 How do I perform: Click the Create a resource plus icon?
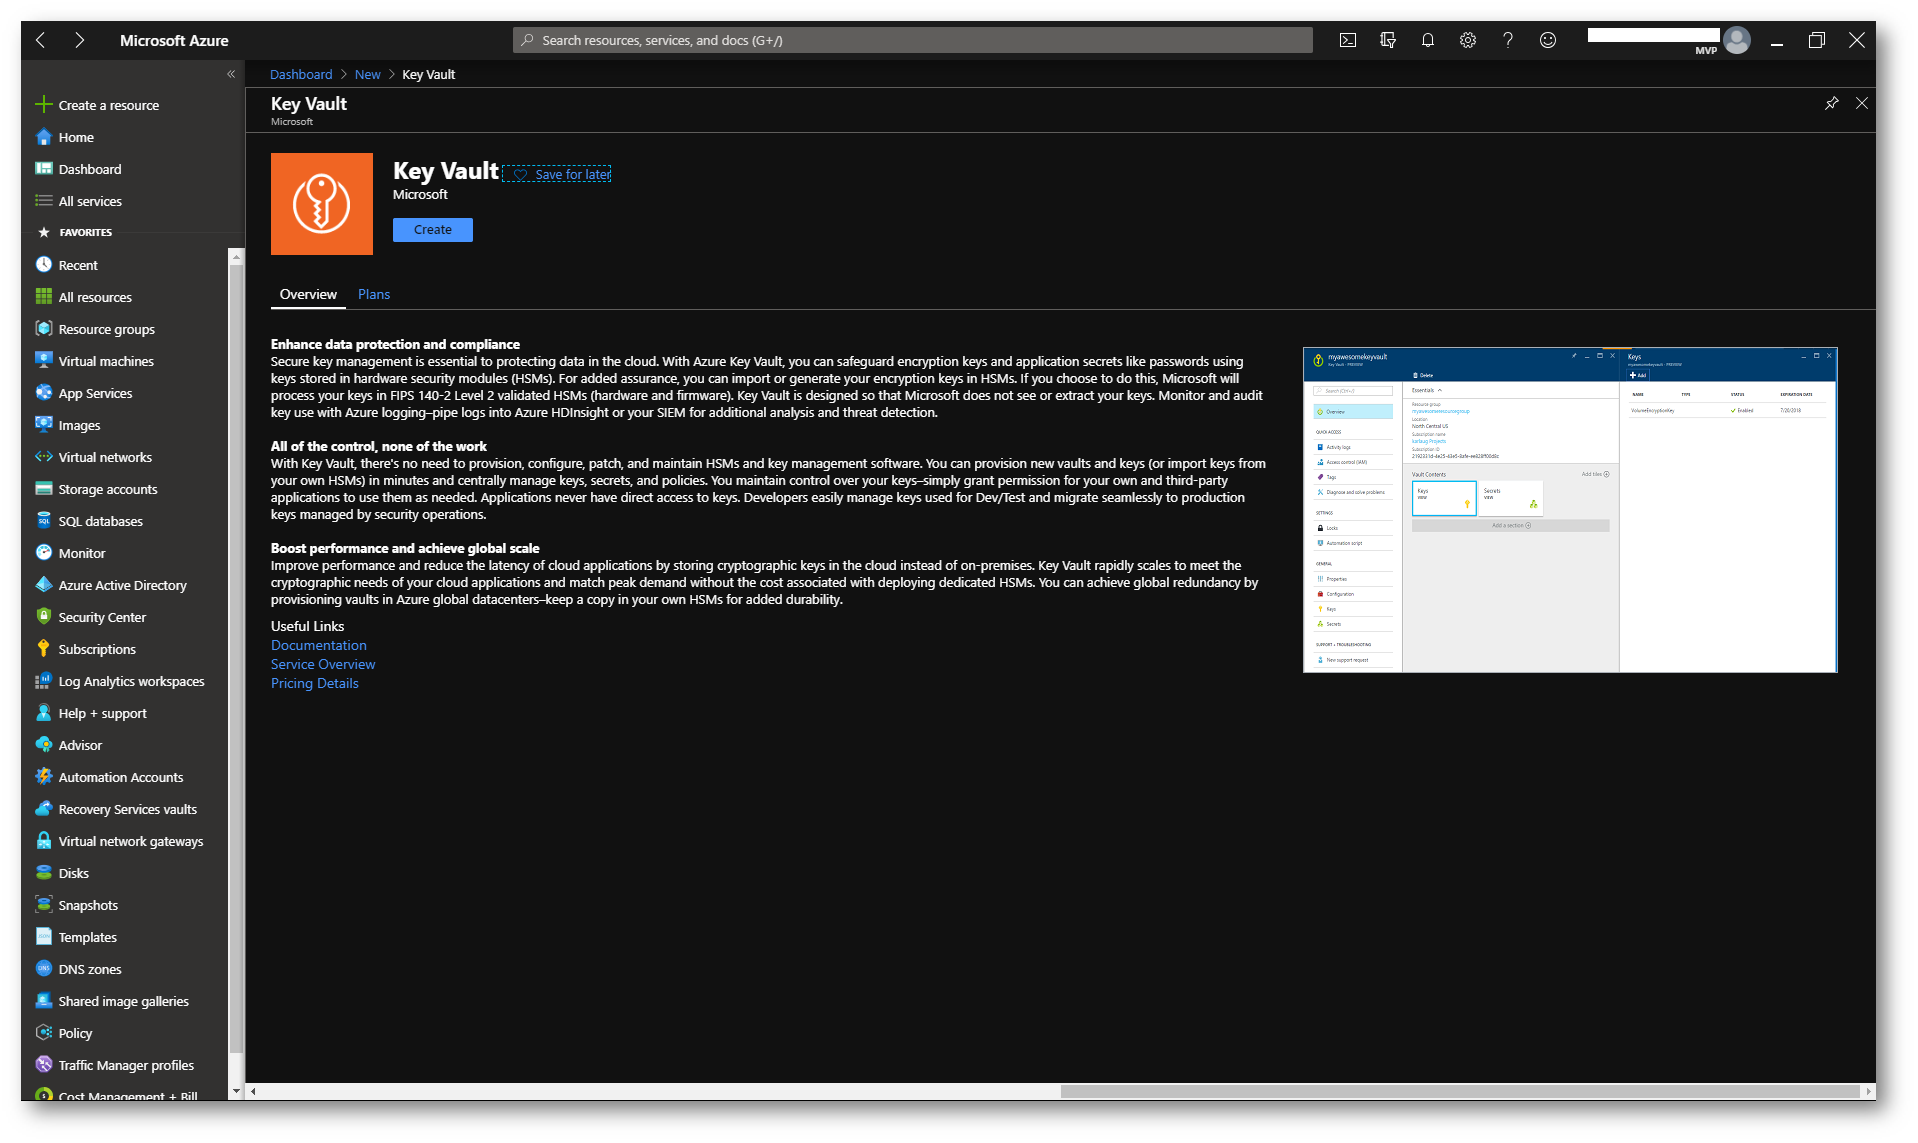[x=43, y=105]
